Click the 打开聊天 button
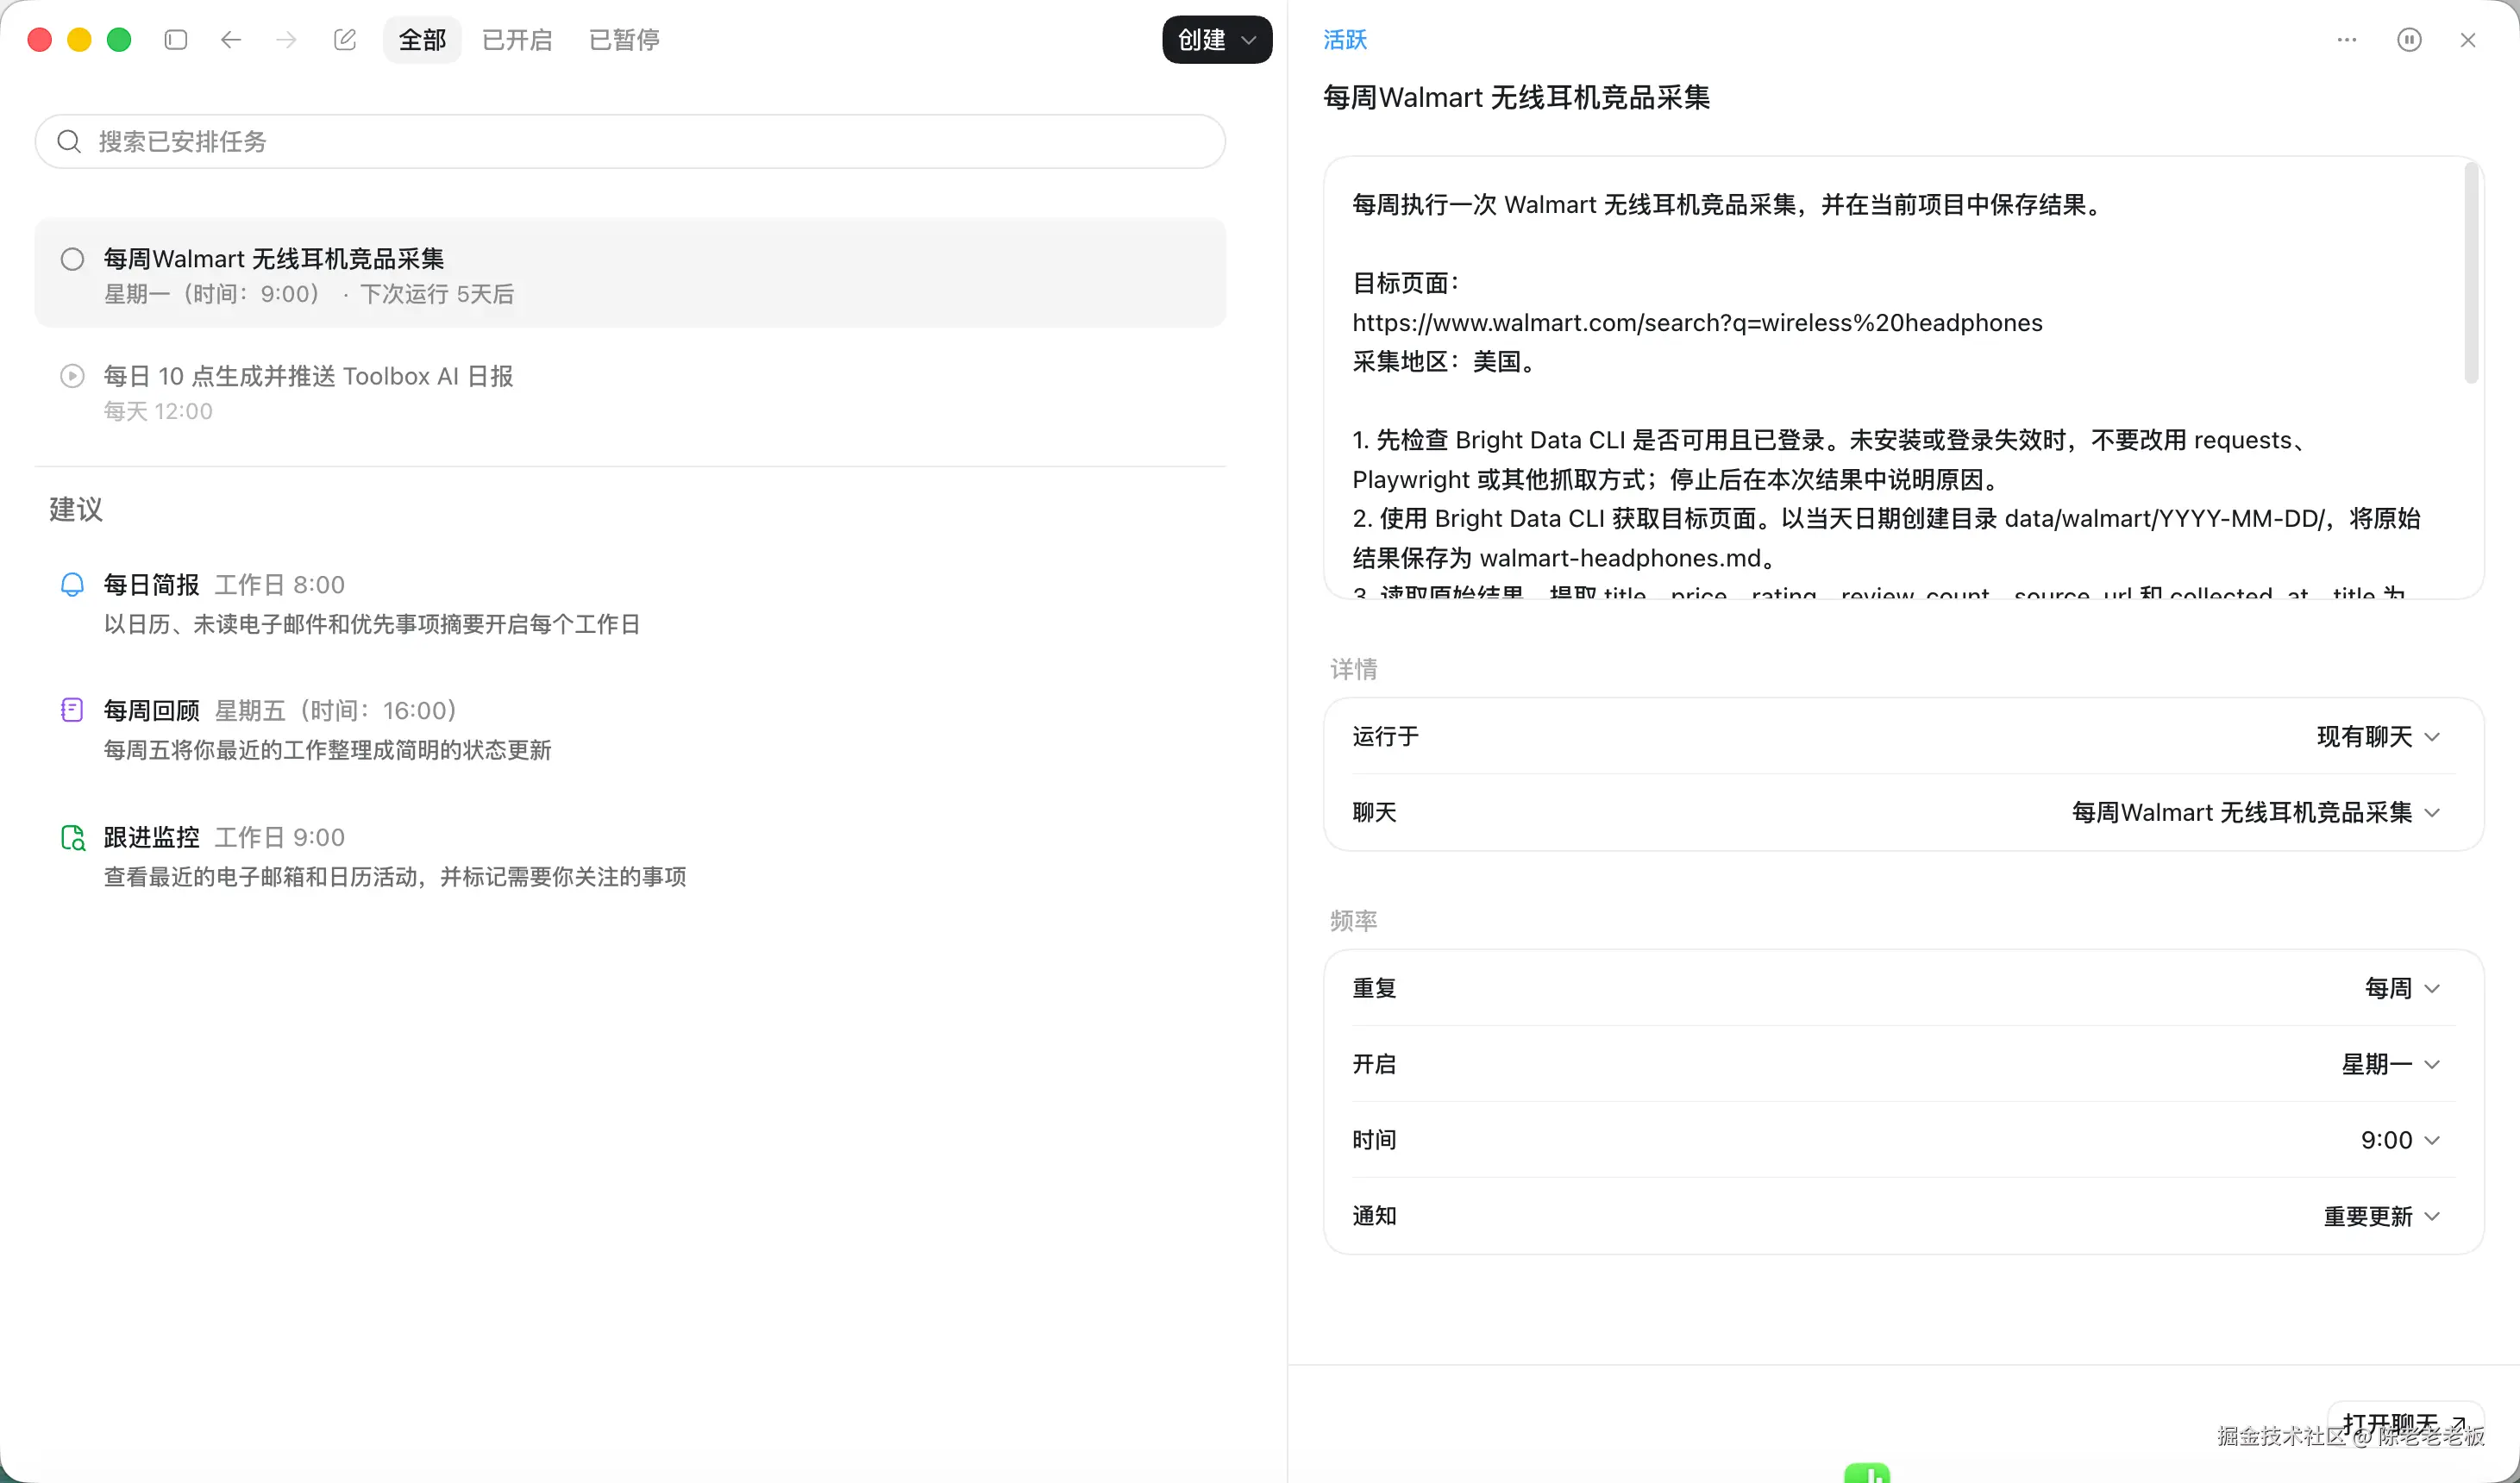The image size is (2520, 1483). (x=2405, y=1424)
